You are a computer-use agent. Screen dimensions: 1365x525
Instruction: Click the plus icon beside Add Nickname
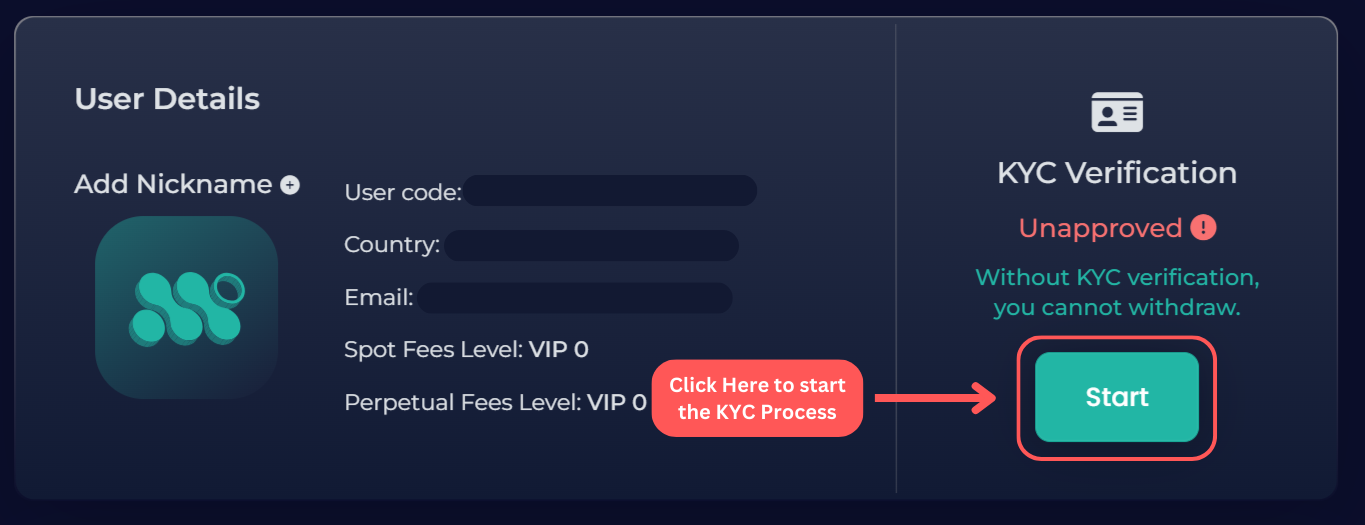(x=290, y=185)
